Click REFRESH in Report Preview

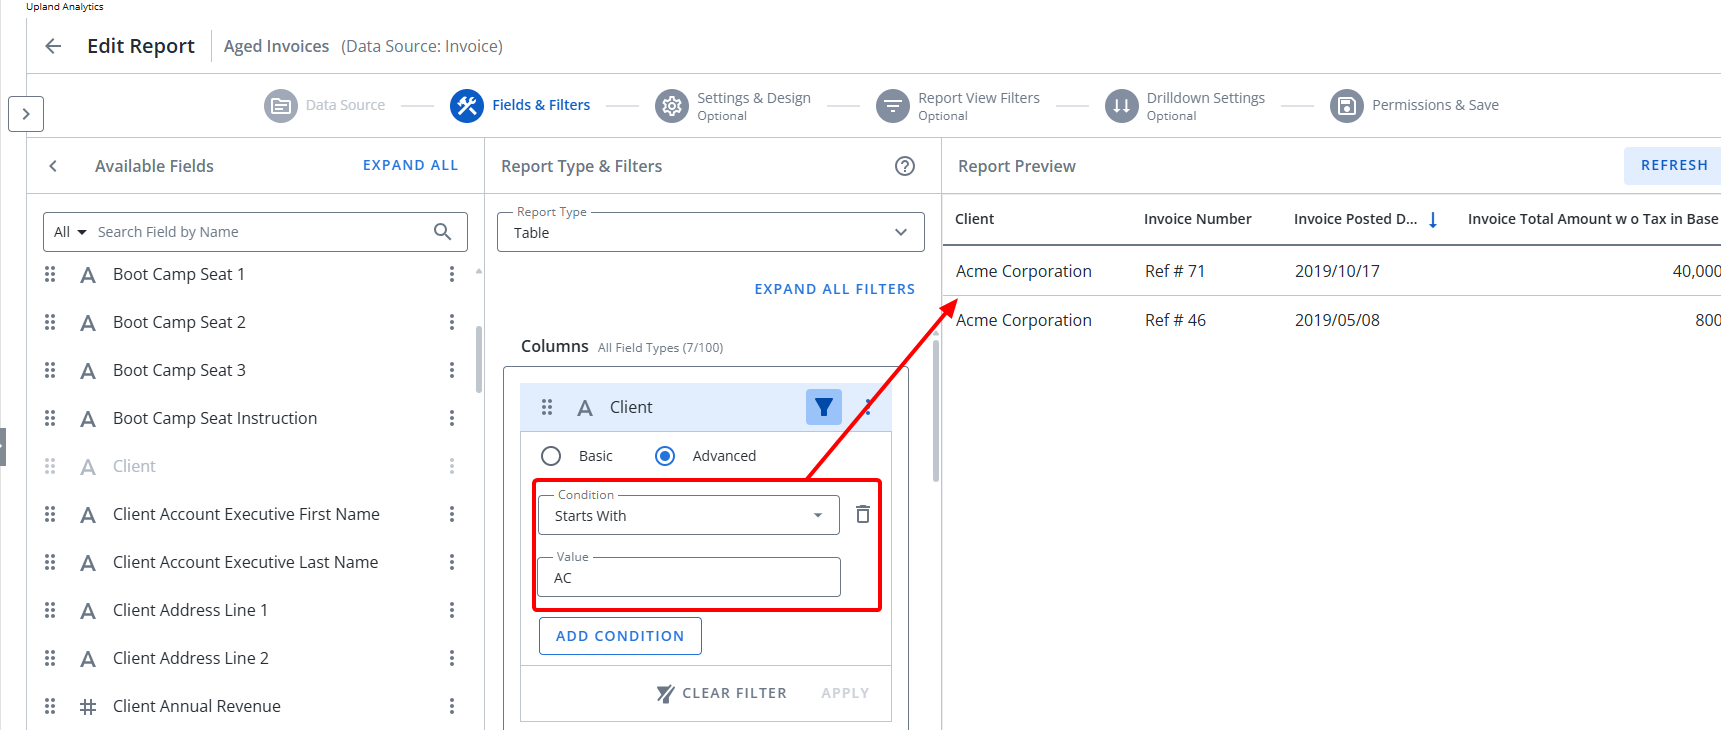pyautogui.click(x=1674, y=165)
